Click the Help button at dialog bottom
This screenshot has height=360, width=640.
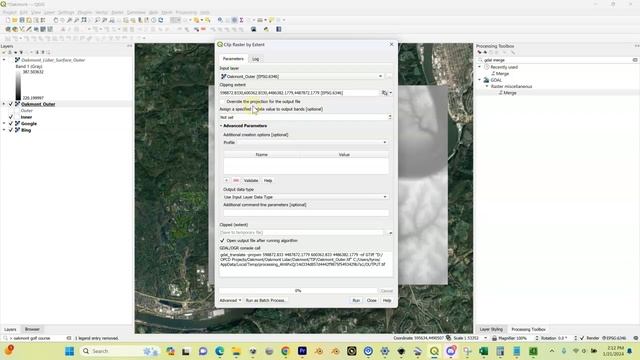pyautogui.click(x=387, y=300)
